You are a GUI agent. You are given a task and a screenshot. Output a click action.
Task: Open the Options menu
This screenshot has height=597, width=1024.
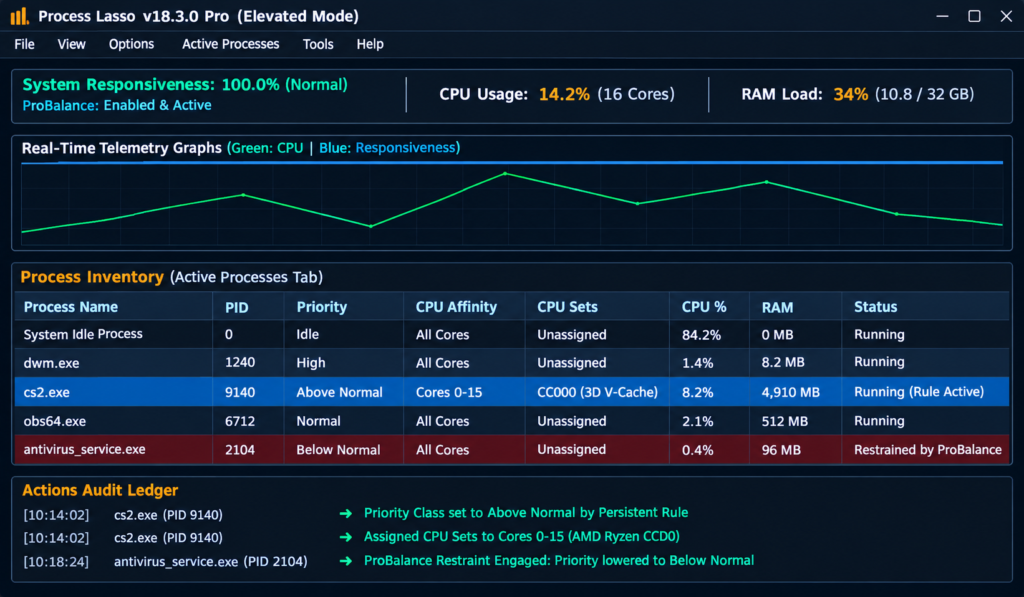[131, 44]
